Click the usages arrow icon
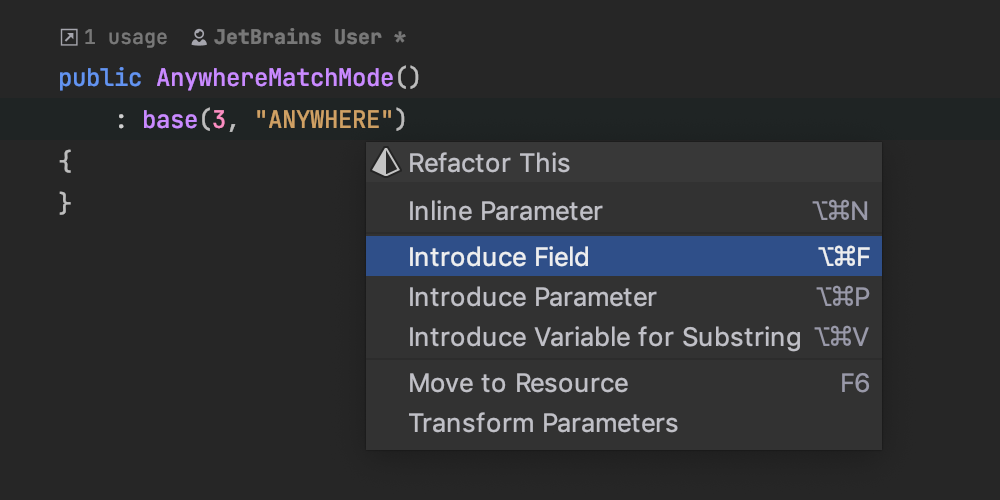This screenshot has width=1000, height=500. coord(68,38)
